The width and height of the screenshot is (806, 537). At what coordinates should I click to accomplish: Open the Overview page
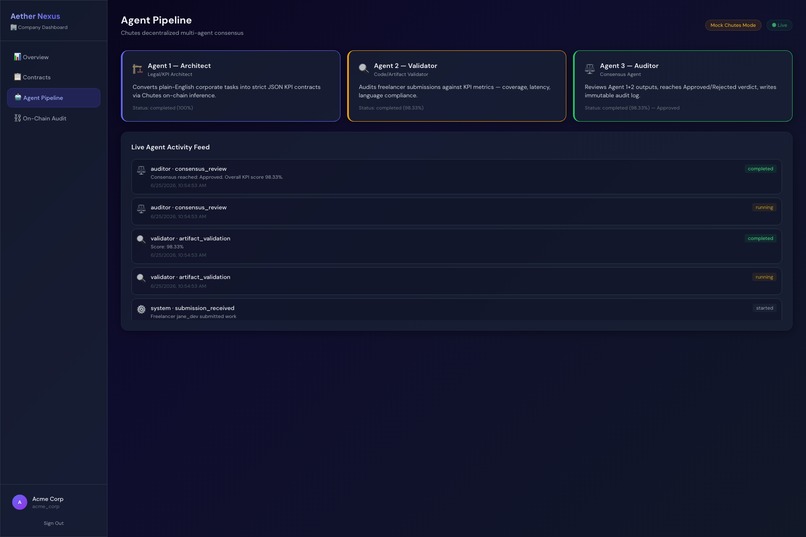[53, 57]
